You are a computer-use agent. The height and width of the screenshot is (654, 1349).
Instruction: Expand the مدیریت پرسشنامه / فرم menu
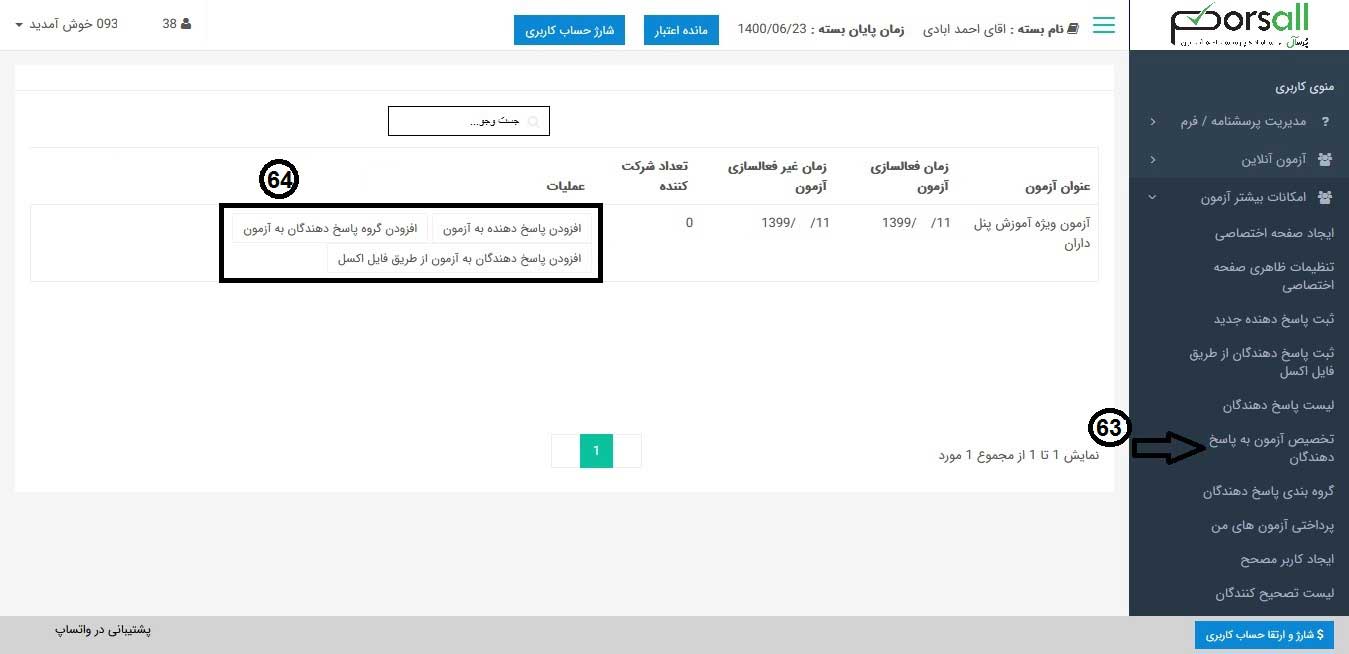(1240, 122)
